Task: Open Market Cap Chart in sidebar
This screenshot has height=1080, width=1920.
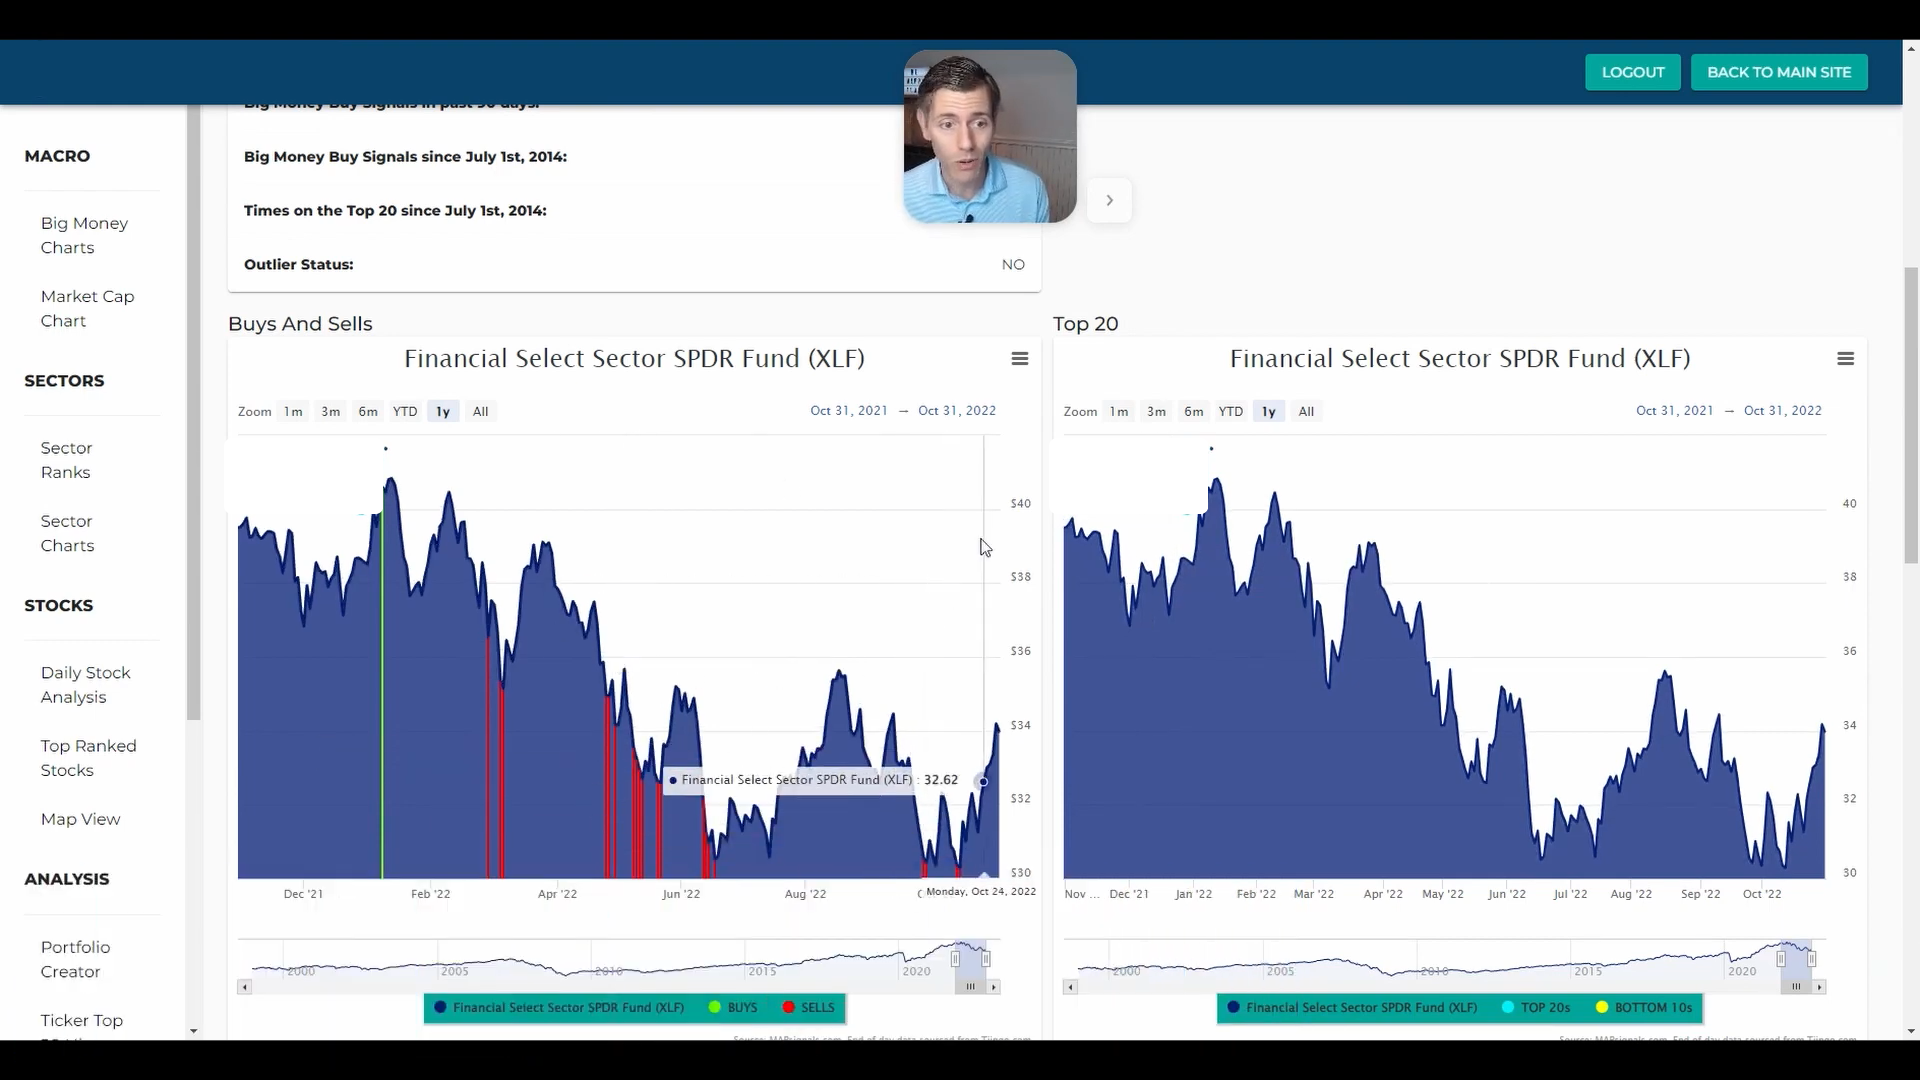Action: coord(87,308)
